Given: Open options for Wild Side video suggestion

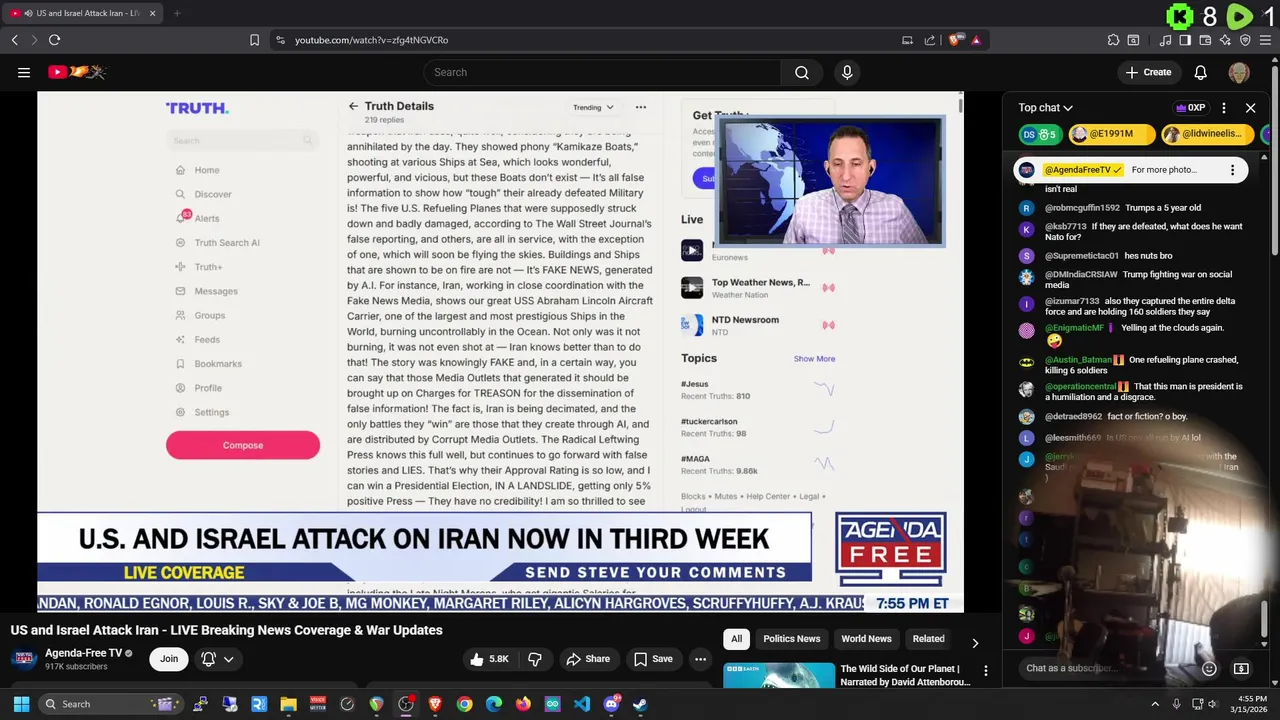Looking at the screenshot, I should click(x=985, y=671).
